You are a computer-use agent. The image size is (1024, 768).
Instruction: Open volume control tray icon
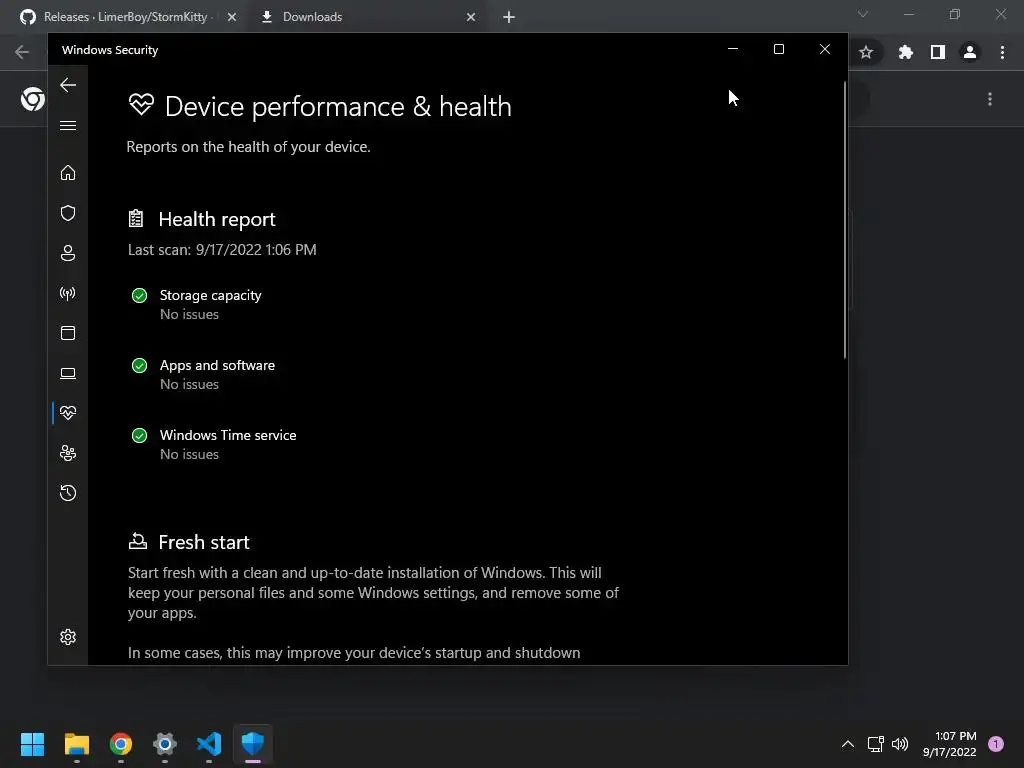coord(900,744)
